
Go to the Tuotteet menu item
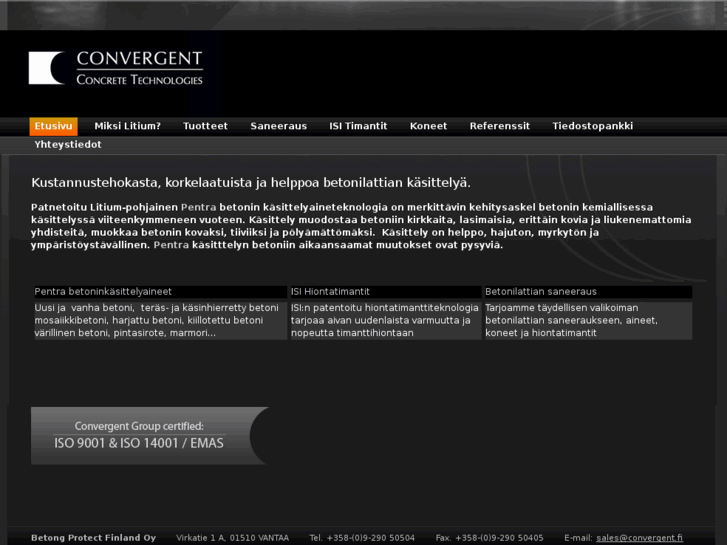(x=205, y=126)
